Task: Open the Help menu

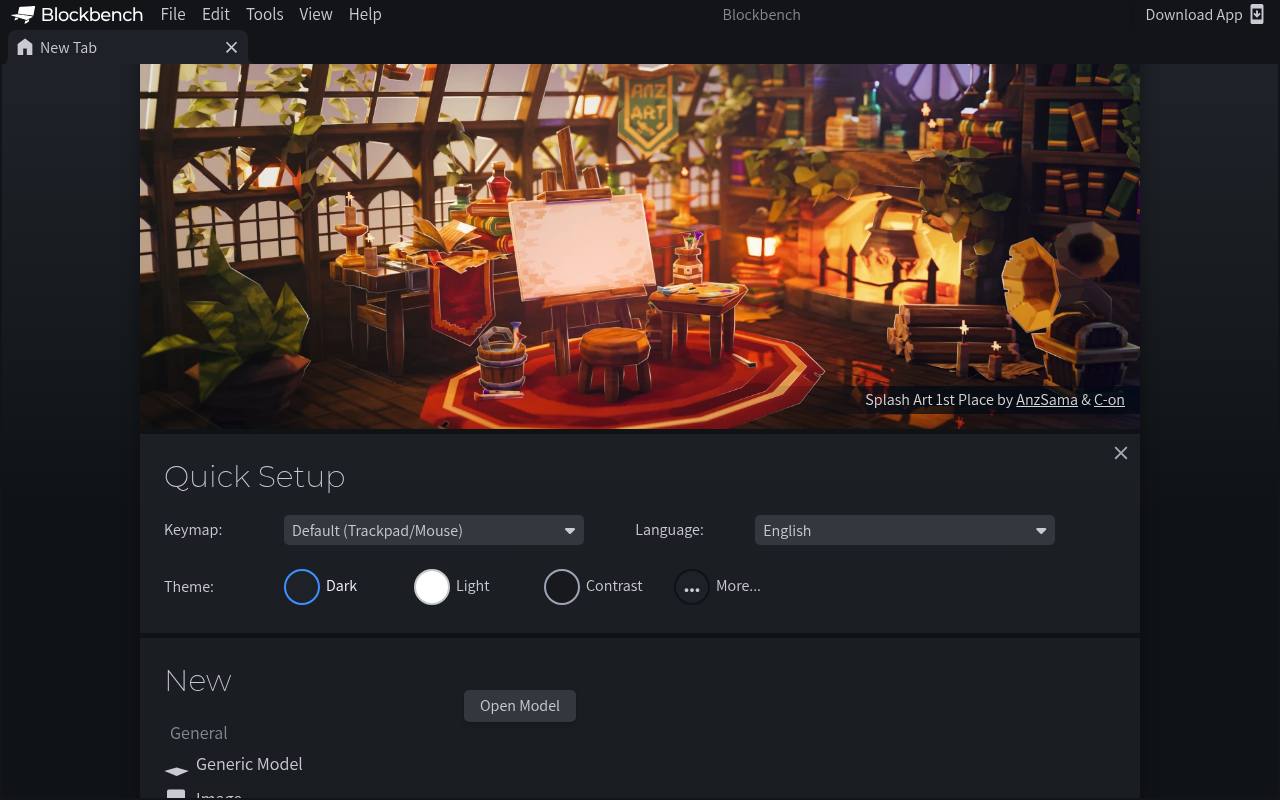Action: pos(365,14)
